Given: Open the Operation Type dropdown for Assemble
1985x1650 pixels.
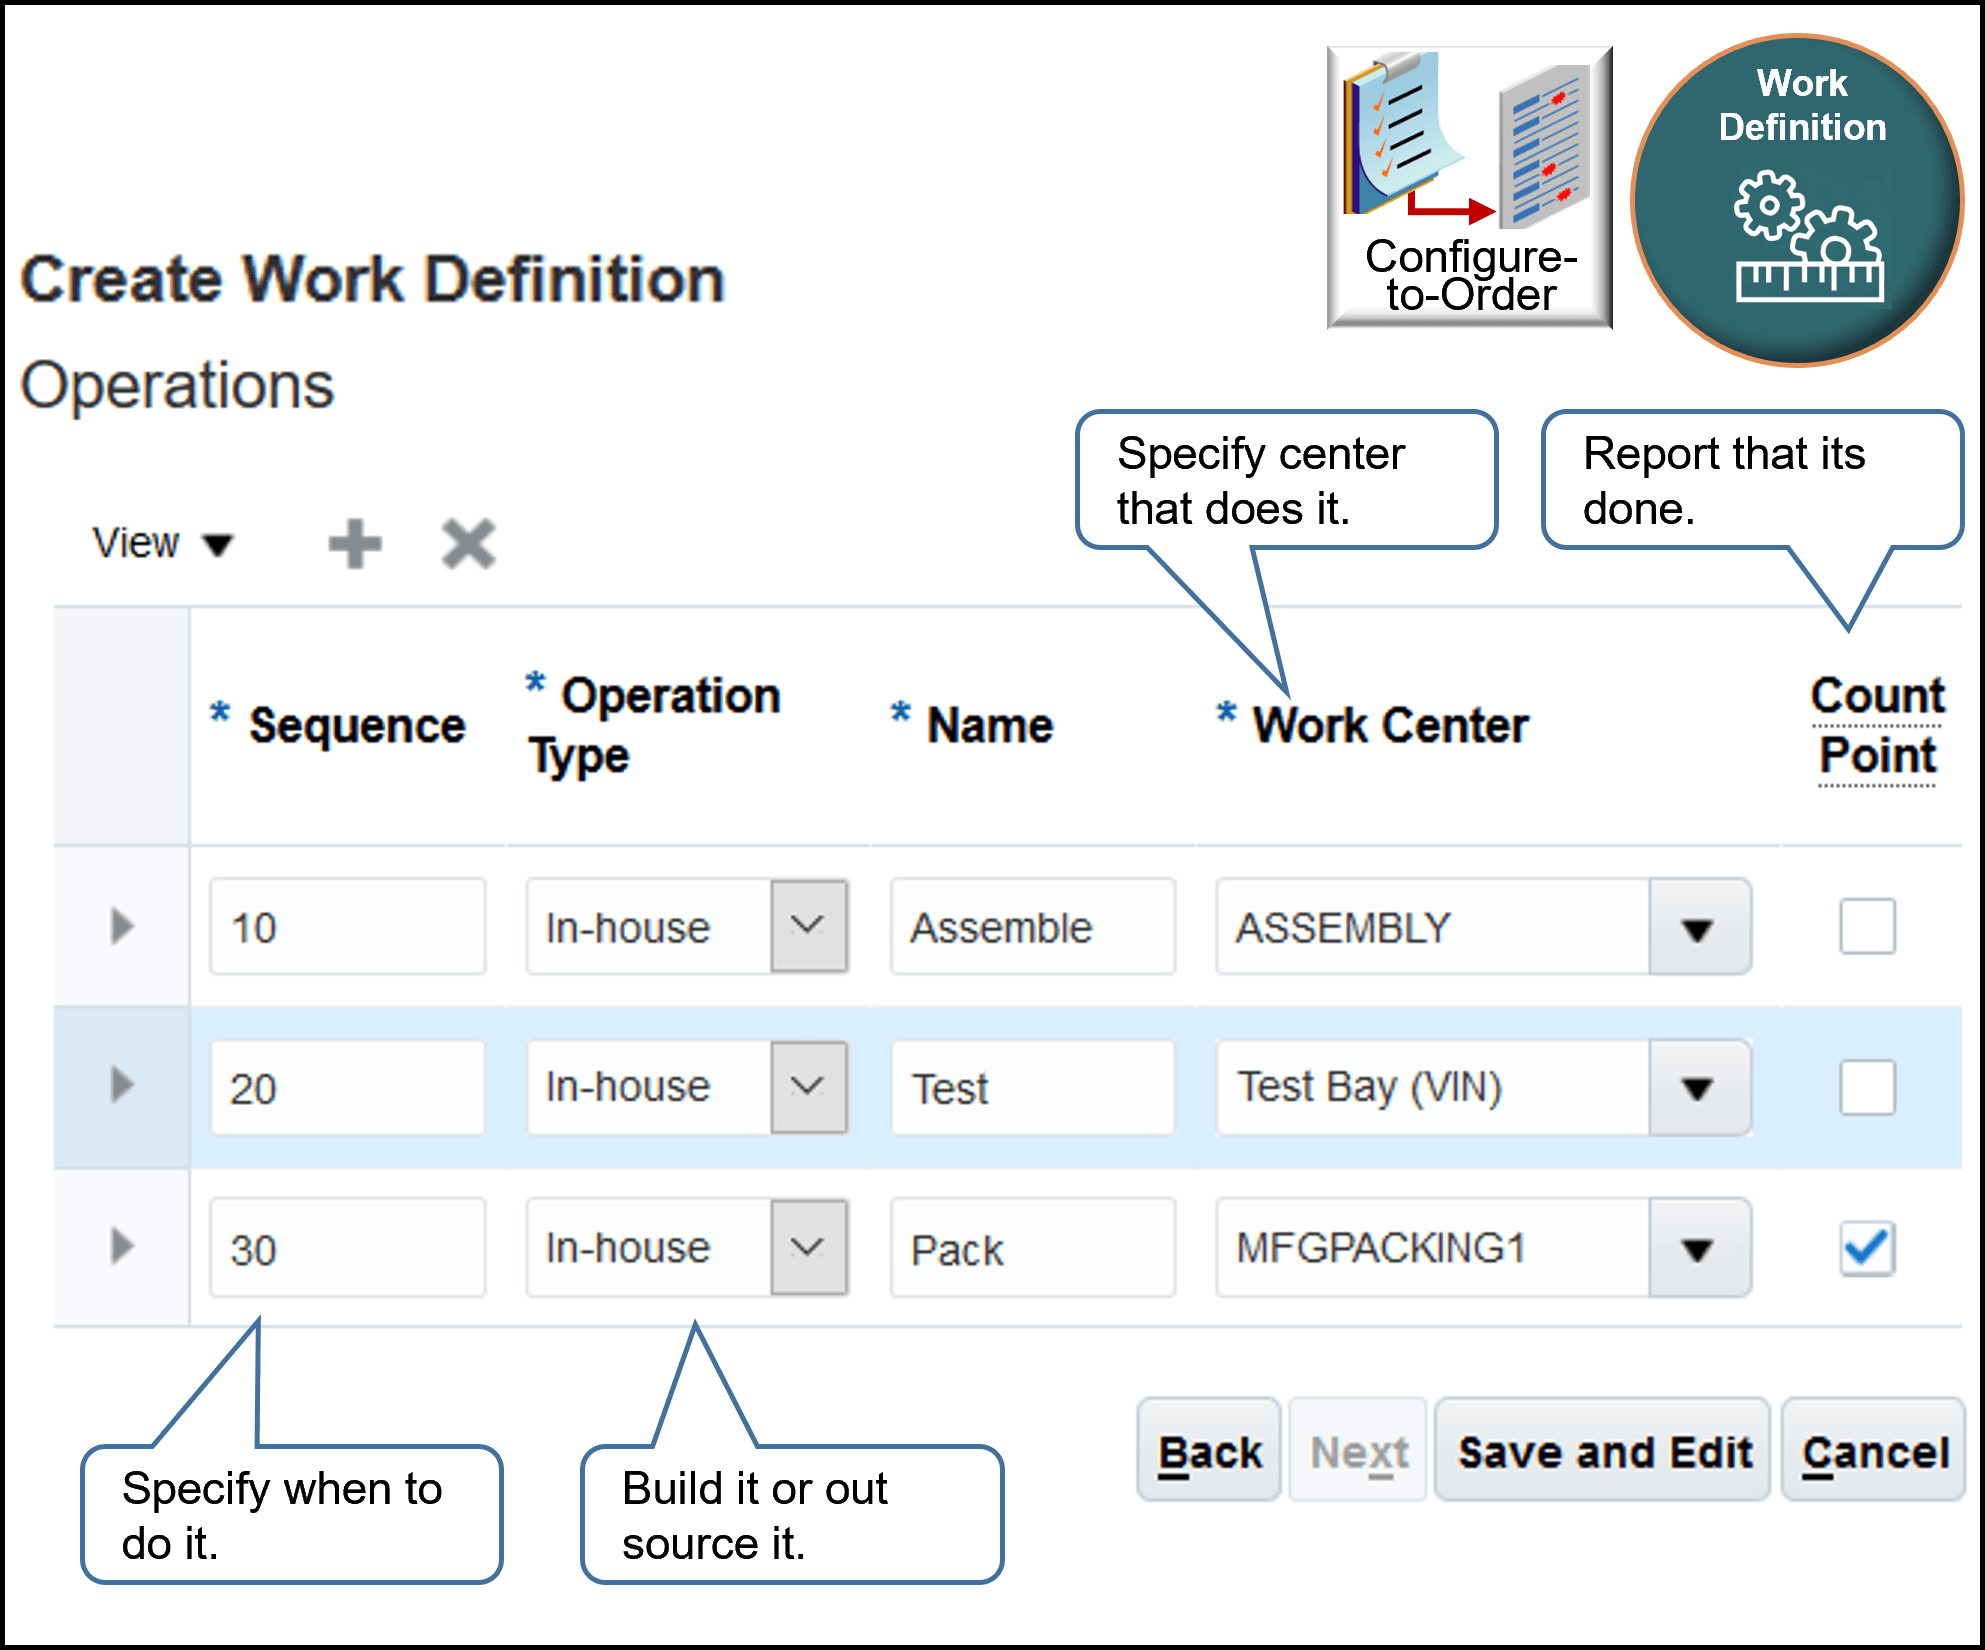Looking at the screenshot, I should (x=809, y=926).
